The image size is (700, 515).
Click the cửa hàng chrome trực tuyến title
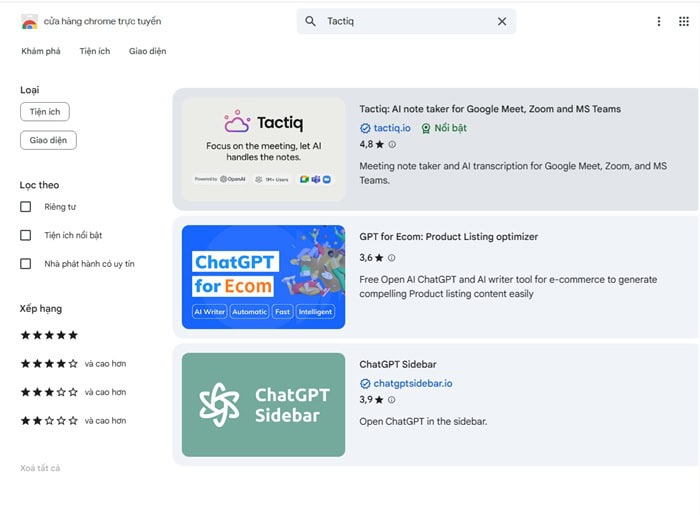(x=102, y=21)
